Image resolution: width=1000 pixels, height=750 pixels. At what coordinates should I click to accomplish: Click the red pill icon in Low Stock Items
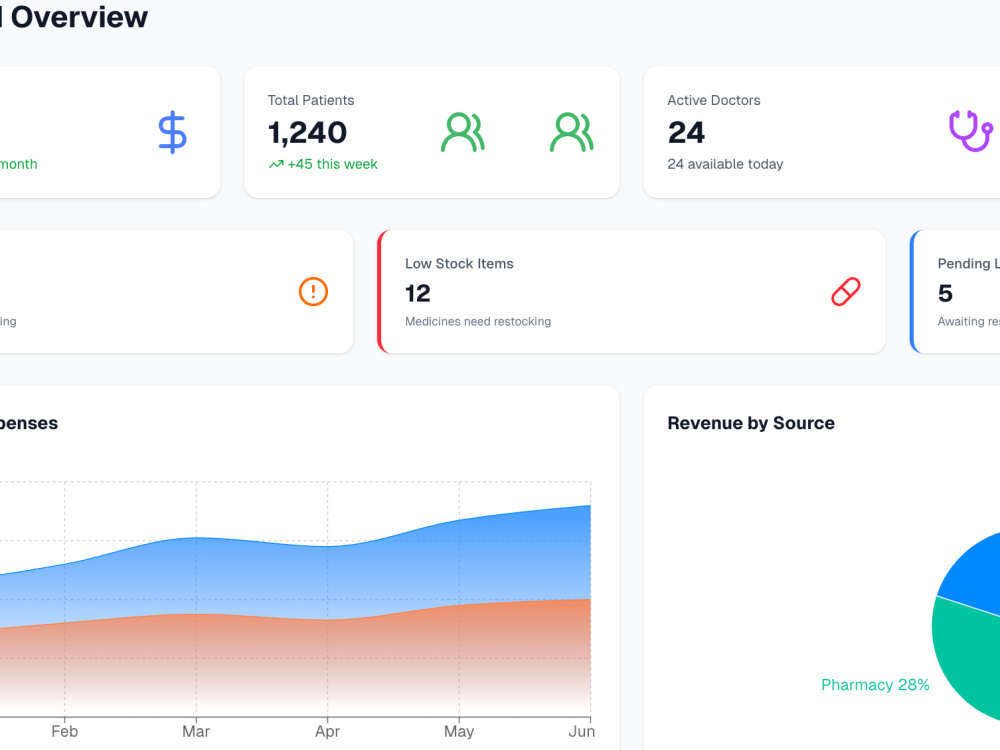pos(846,291)
